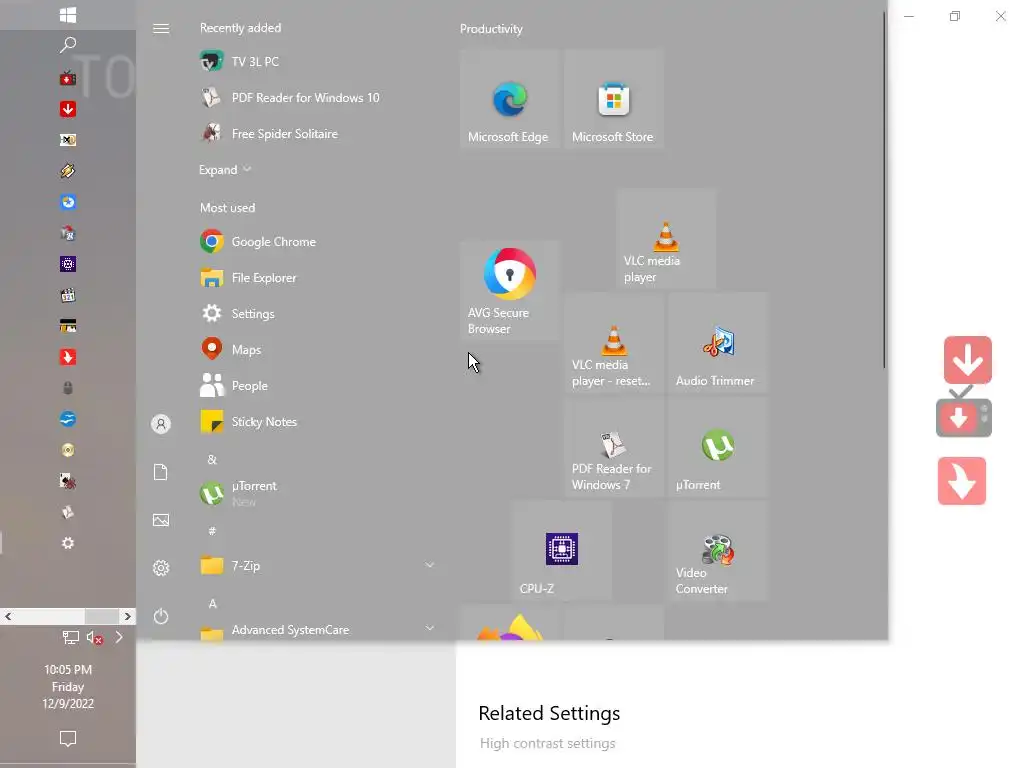Open PDF Reader for Windows 7 tile
Screen dimensions: 1024x768
tap(613, 447)
